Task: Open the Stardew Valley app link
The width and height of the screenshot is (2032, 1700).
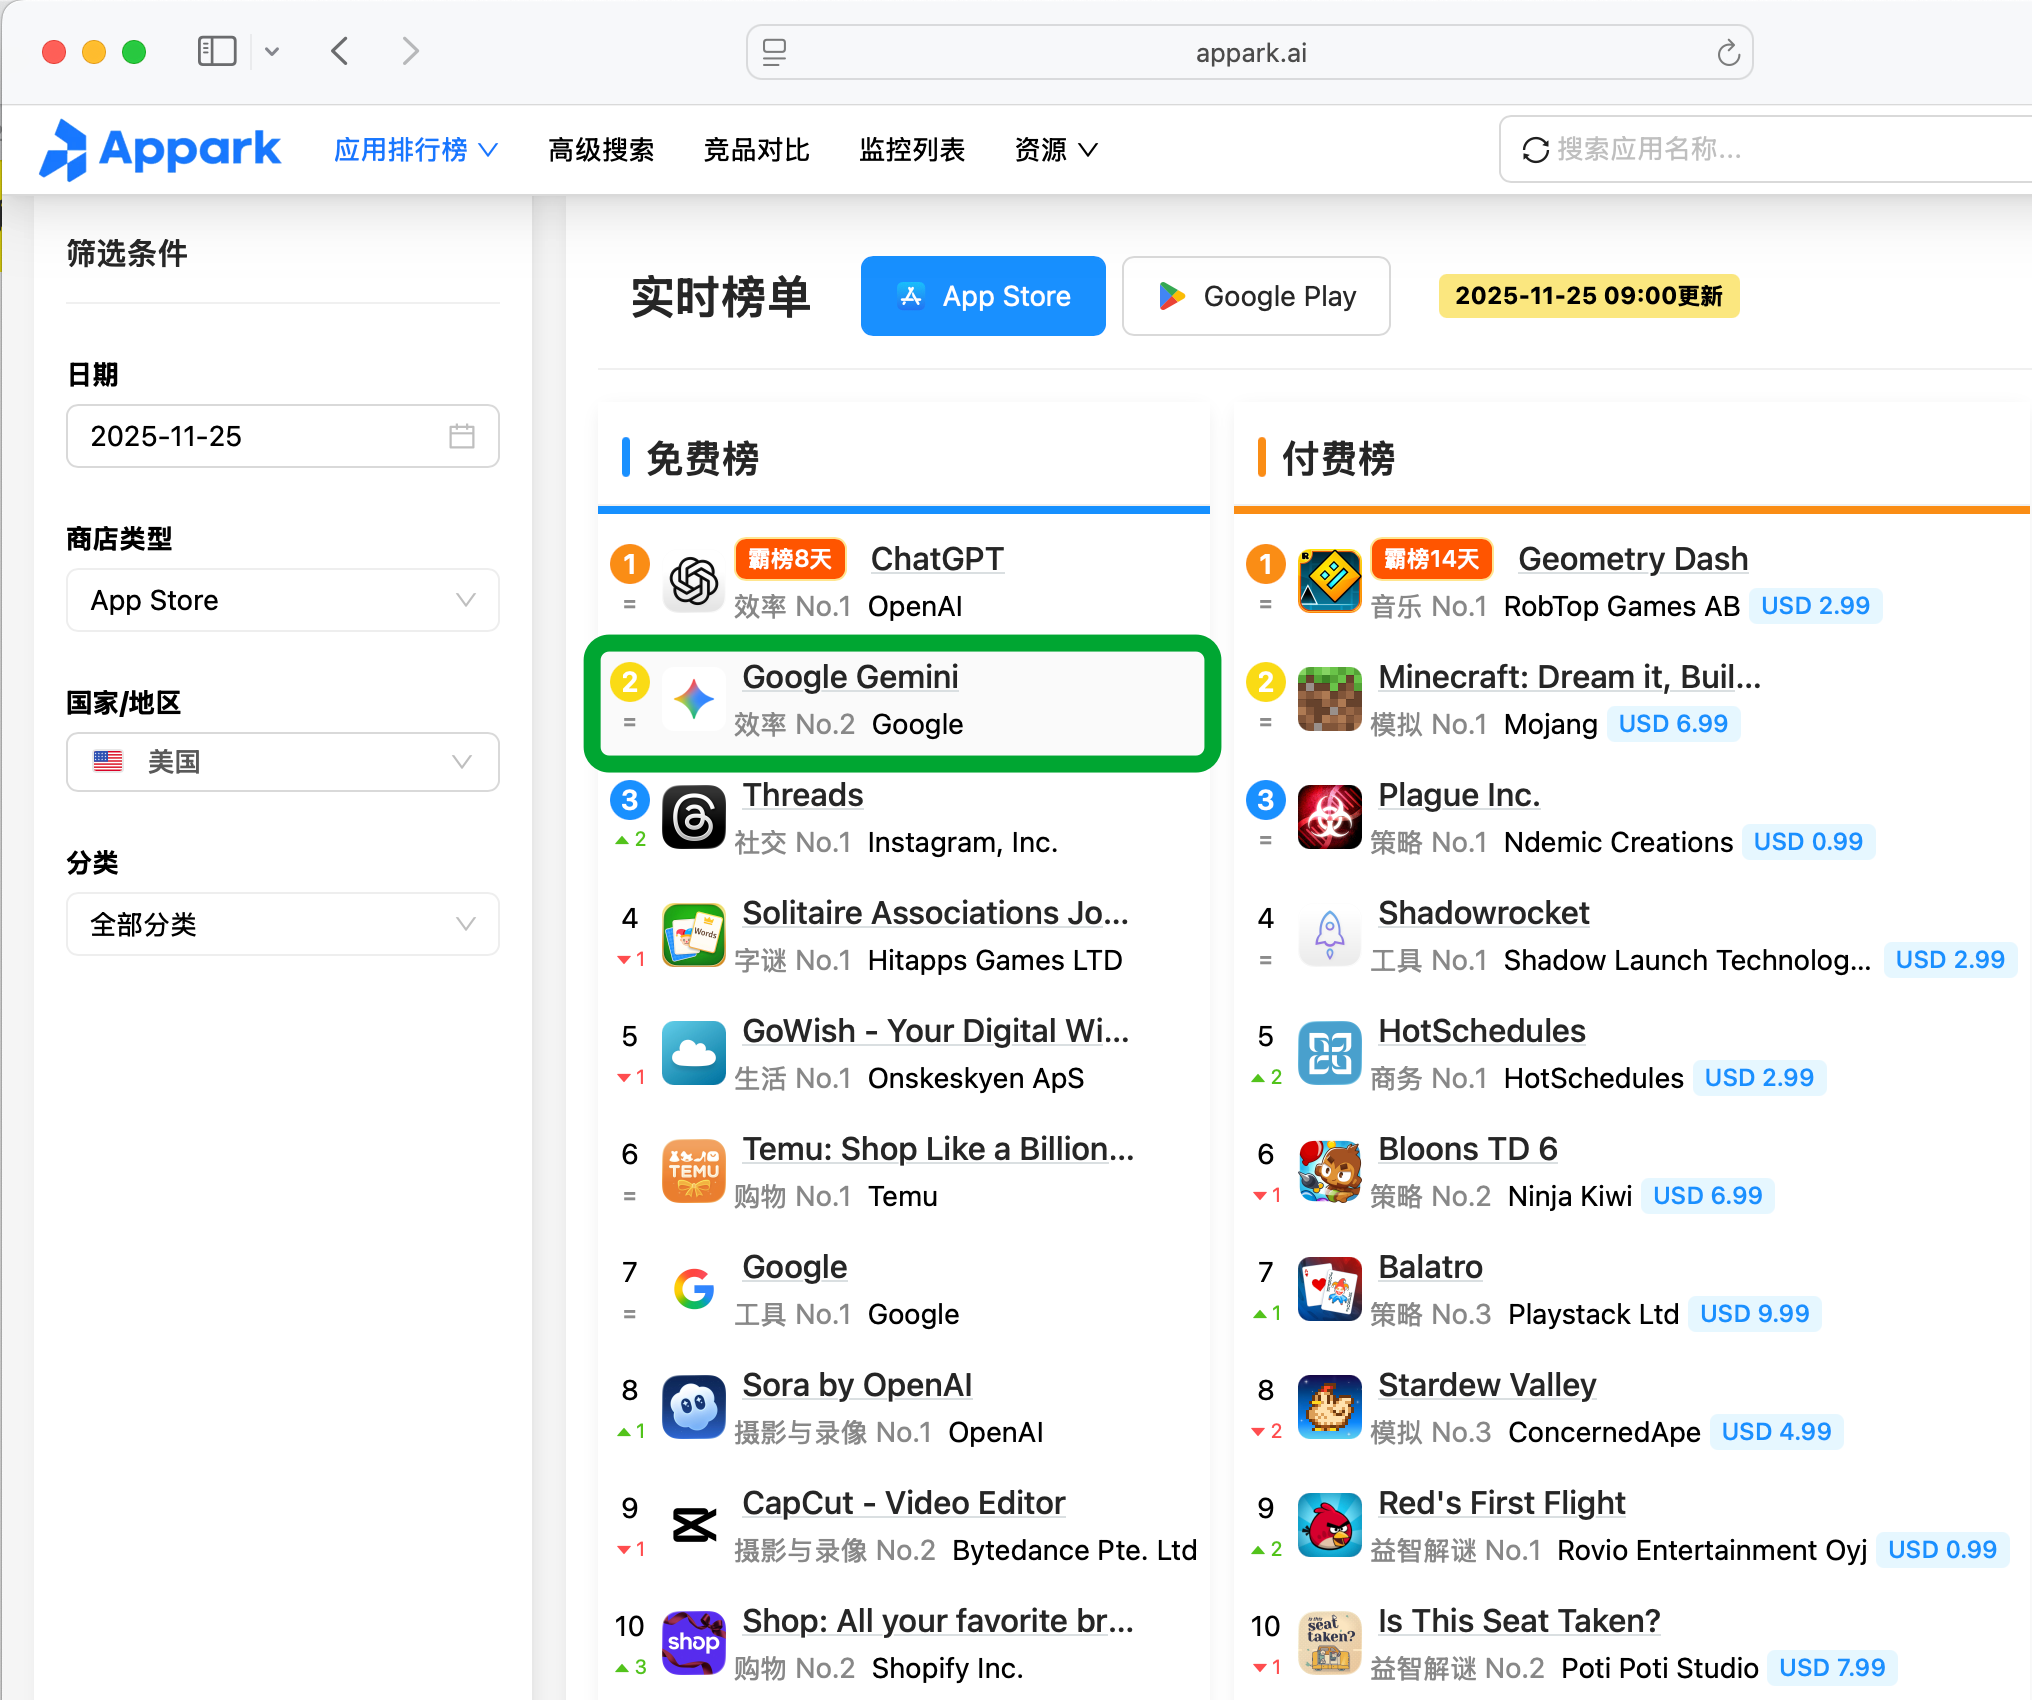Action: [1486, 1385]
